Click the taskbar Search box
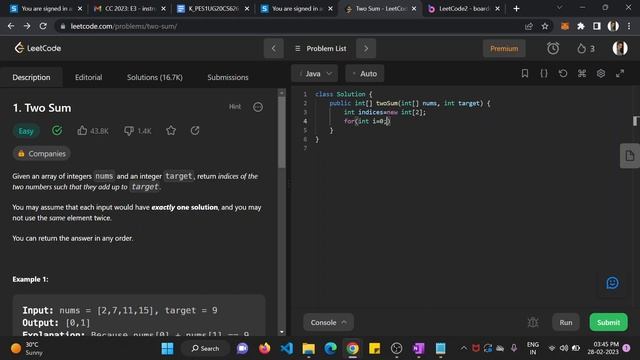 coord(205,349)
